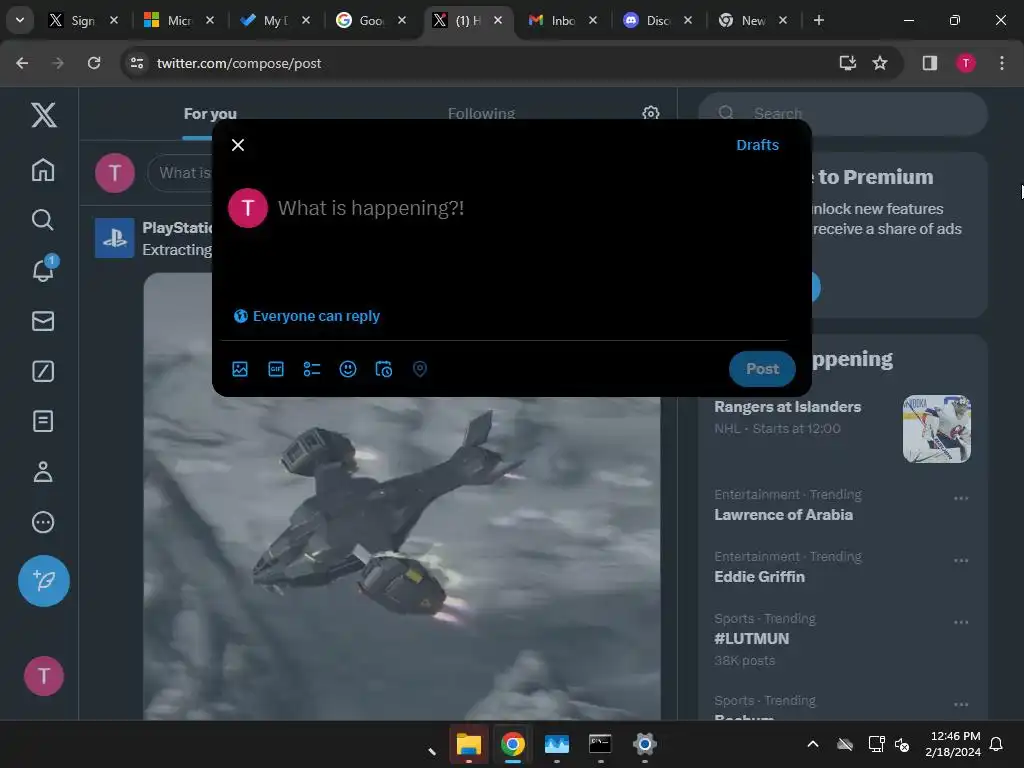
Task: Open #LUTMUN trending topic
Action: (x=751, y=639)
